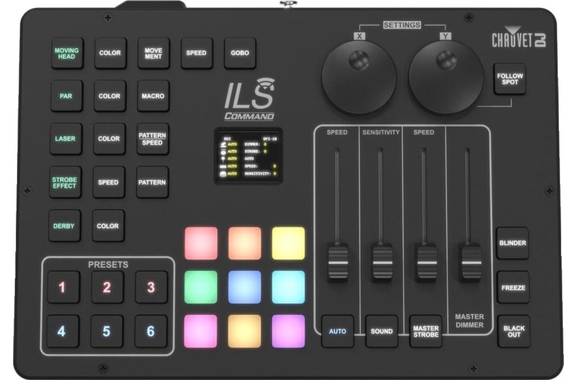The height and width of the screenshot is (380, 576).
Task: Tap the SPEED button in the Strobe Effect row
Action: point(108,183)
